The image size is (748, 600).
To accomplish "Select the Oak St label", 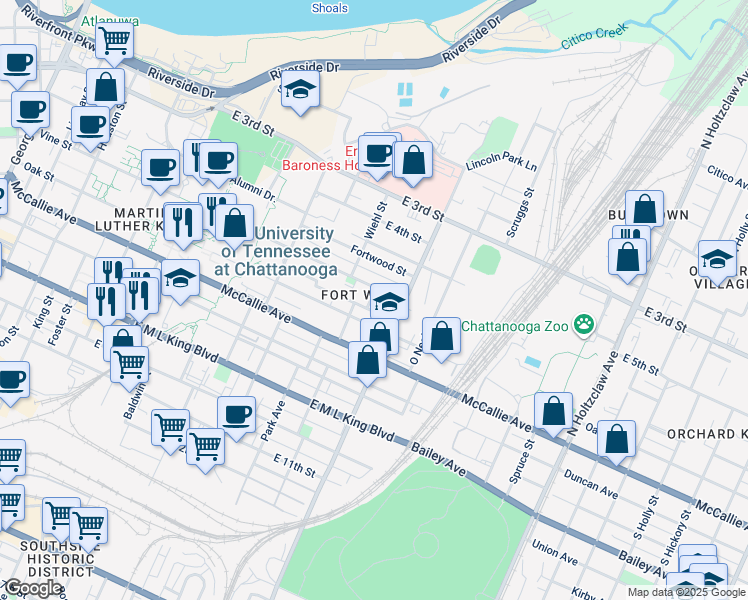I will coord(39,172).
